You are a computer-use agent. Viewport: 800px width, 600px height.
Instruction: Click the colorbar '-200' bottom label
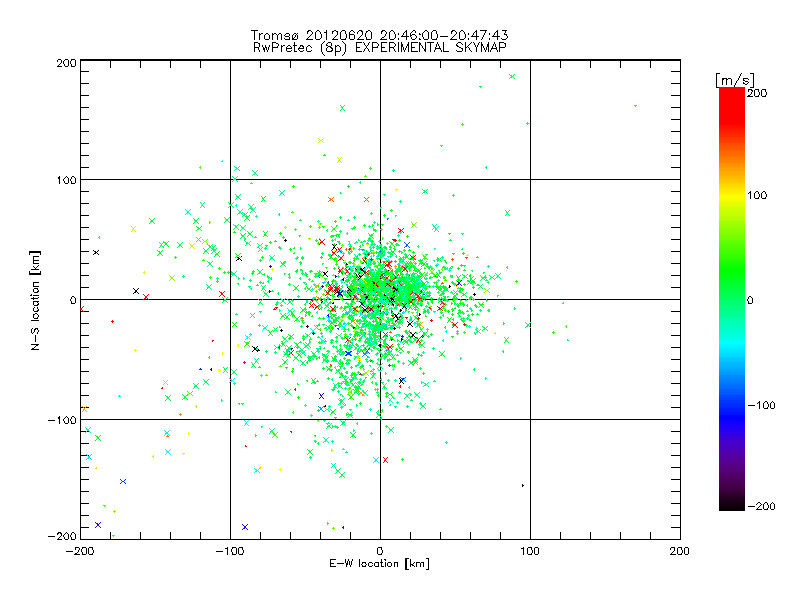[x=761, y=506]
